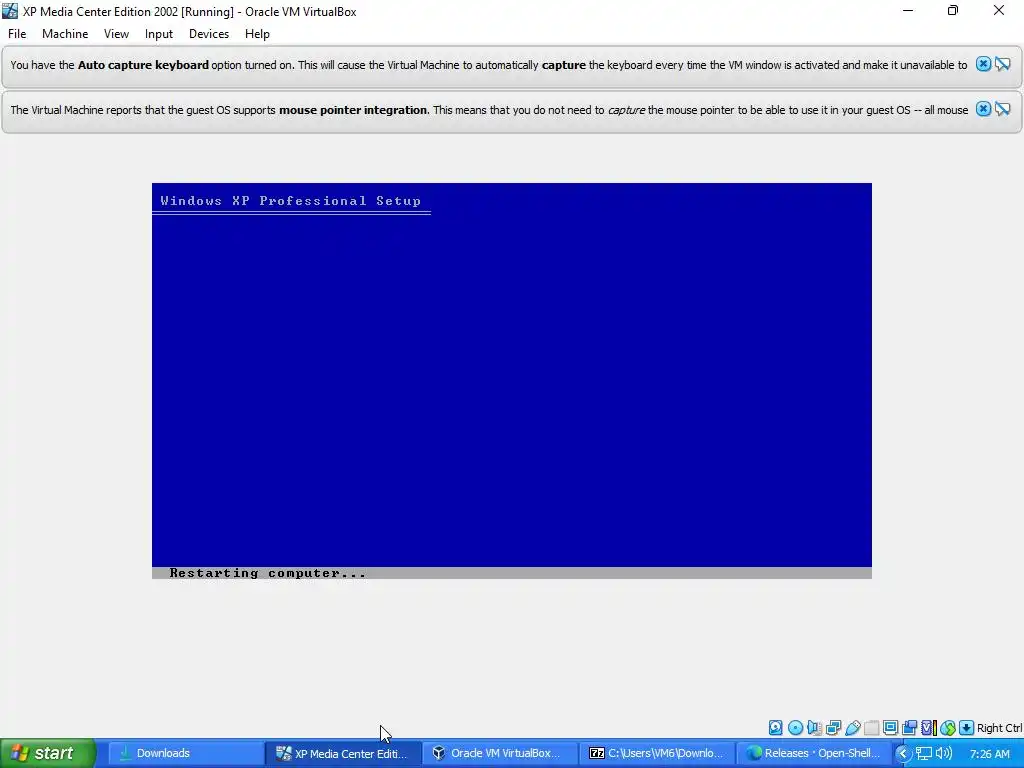Click the keyboard capture arrow icon
Screen dimensions: 1024x768
click(967, 728)
